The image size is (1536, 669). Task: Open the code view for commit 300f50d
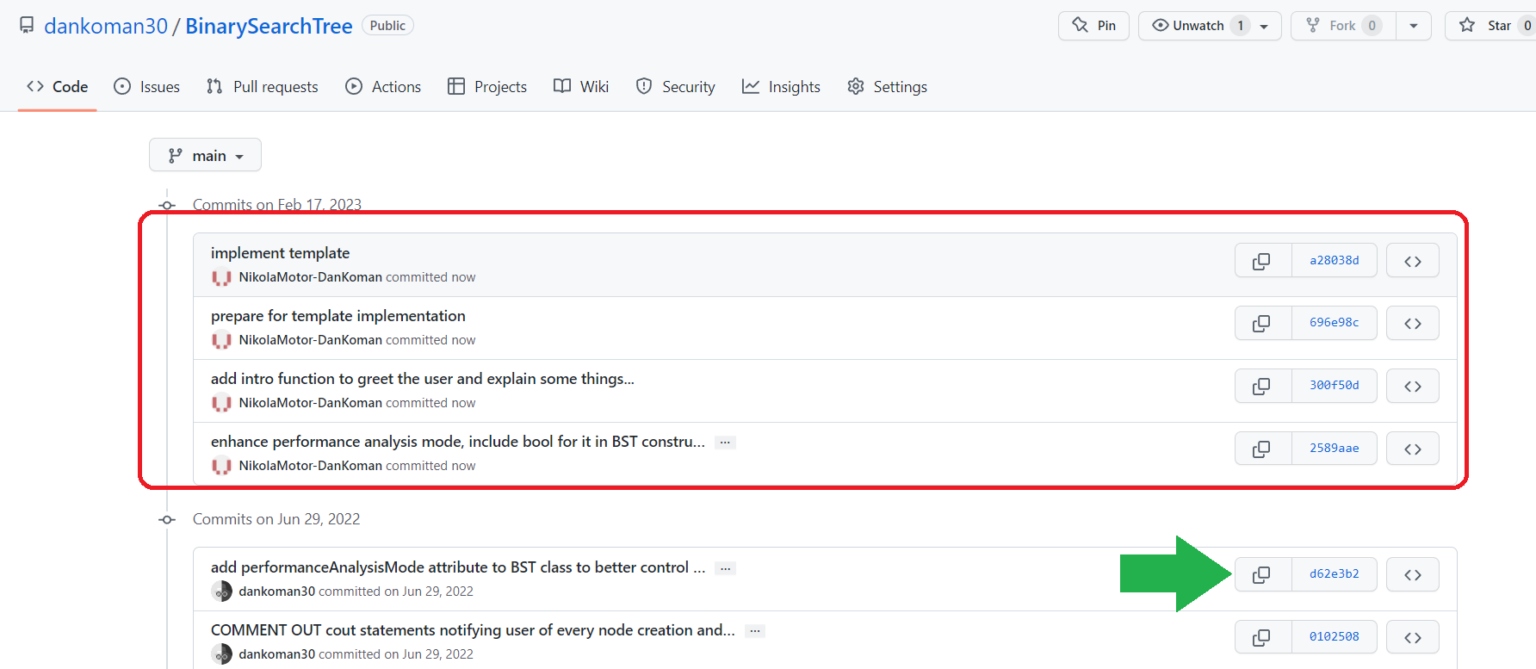[1412, 385]
